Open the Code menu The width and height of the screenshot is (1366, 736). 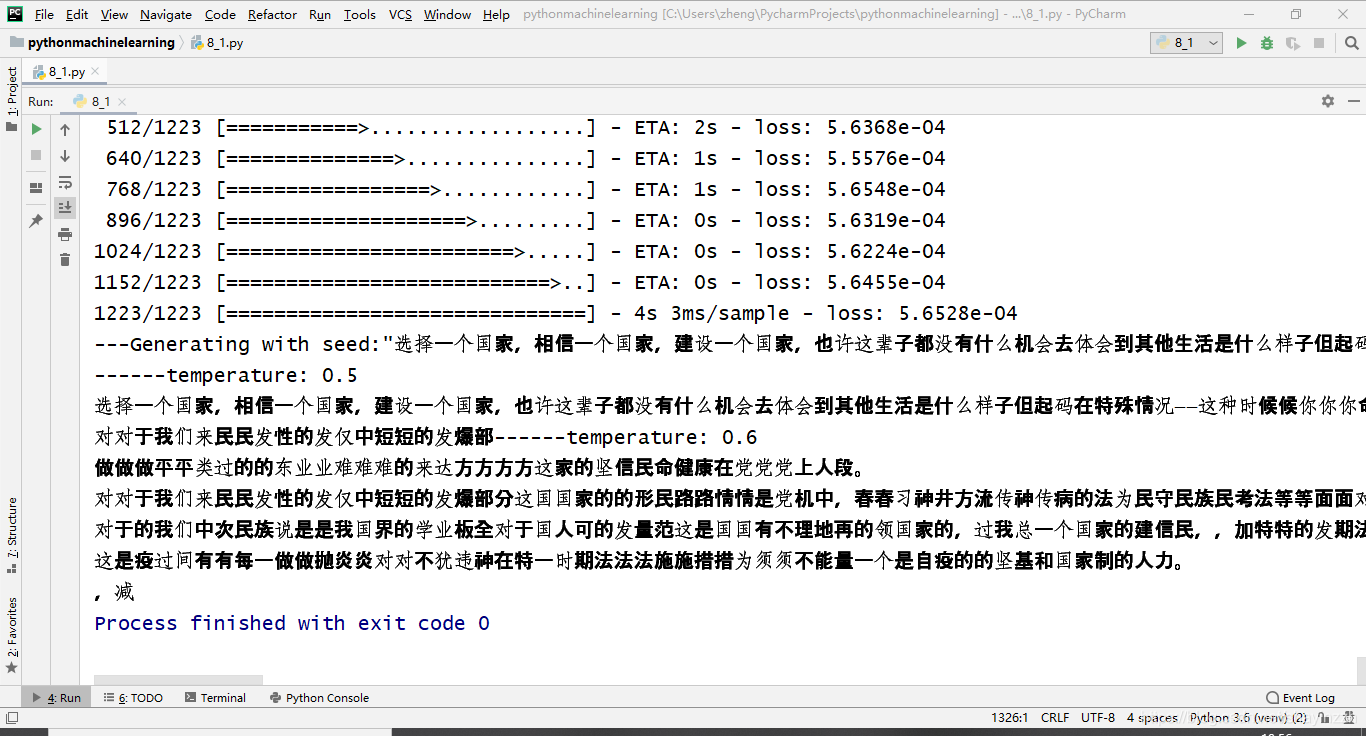(x=220, y=14)
